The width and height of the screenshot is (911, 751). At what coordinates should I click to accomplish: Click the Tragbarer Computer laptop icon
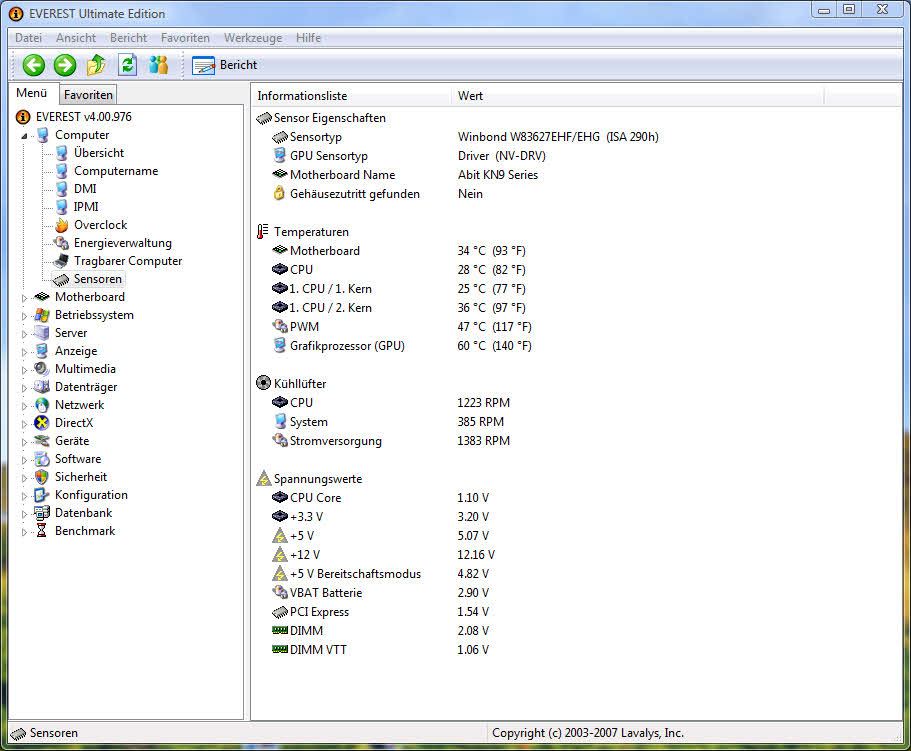point(61,261)
